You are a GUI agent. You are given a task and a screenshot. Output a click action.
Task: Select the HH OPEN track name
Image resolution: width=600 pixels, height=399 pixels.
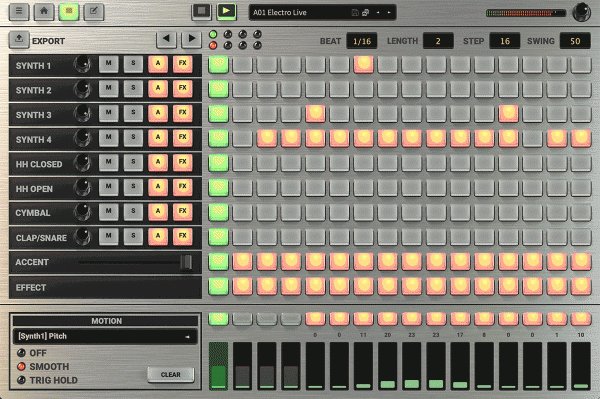pos(34,189)
